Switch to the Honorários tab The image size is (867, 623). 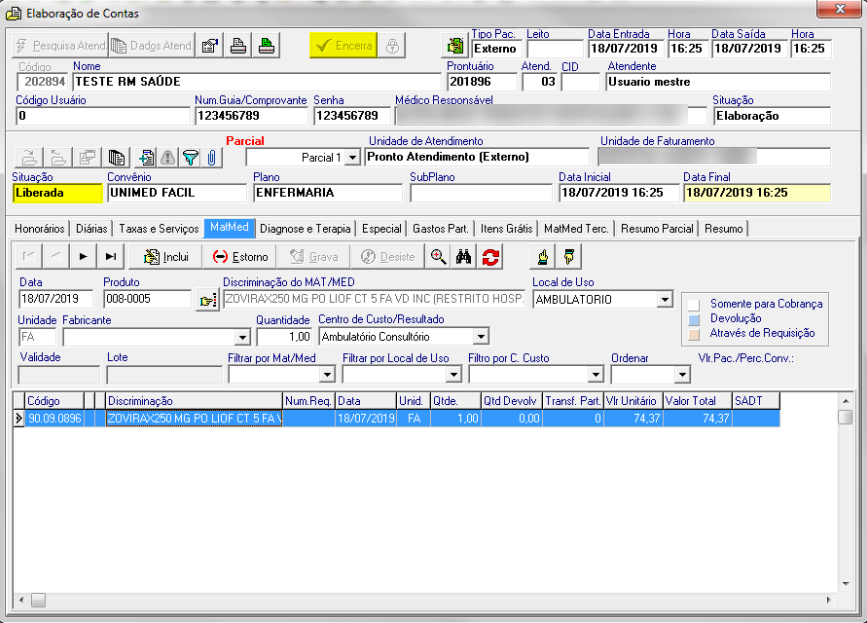tap(39, 229)
